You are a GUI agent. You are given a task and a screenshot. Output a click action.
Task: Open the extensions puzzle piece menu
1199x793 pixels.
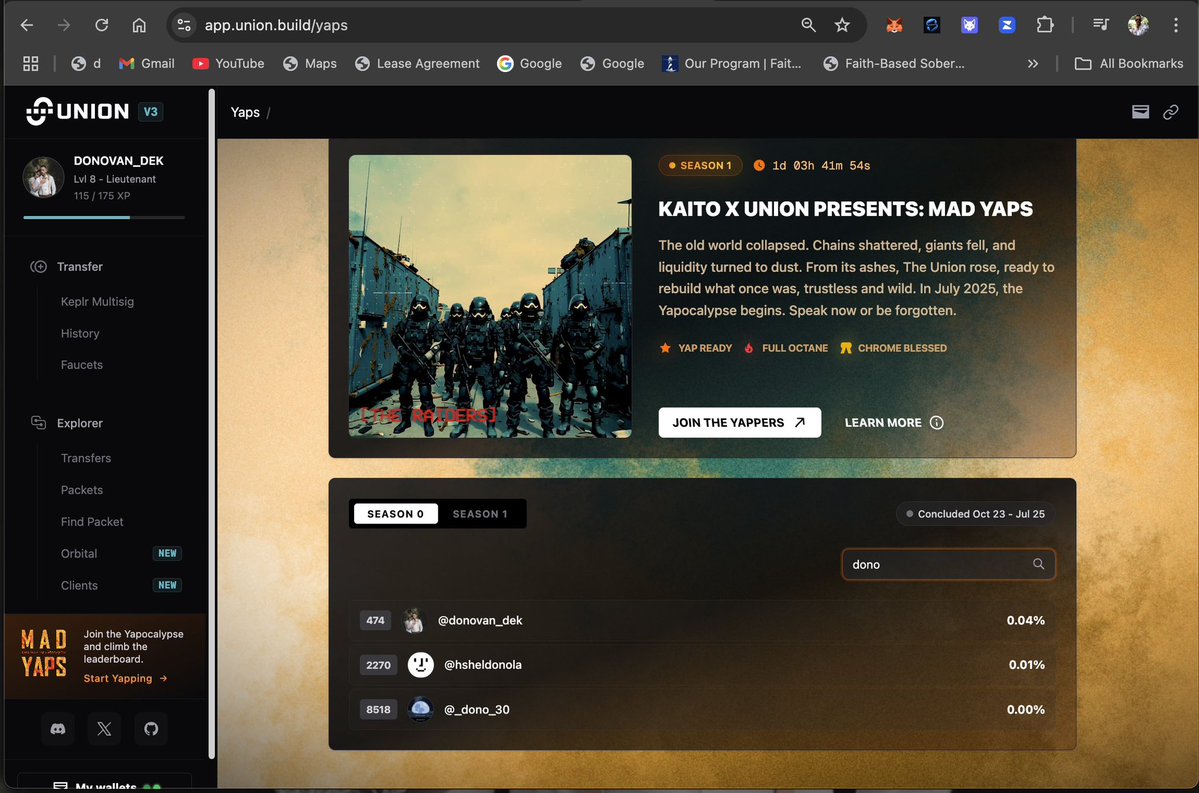1045,25
